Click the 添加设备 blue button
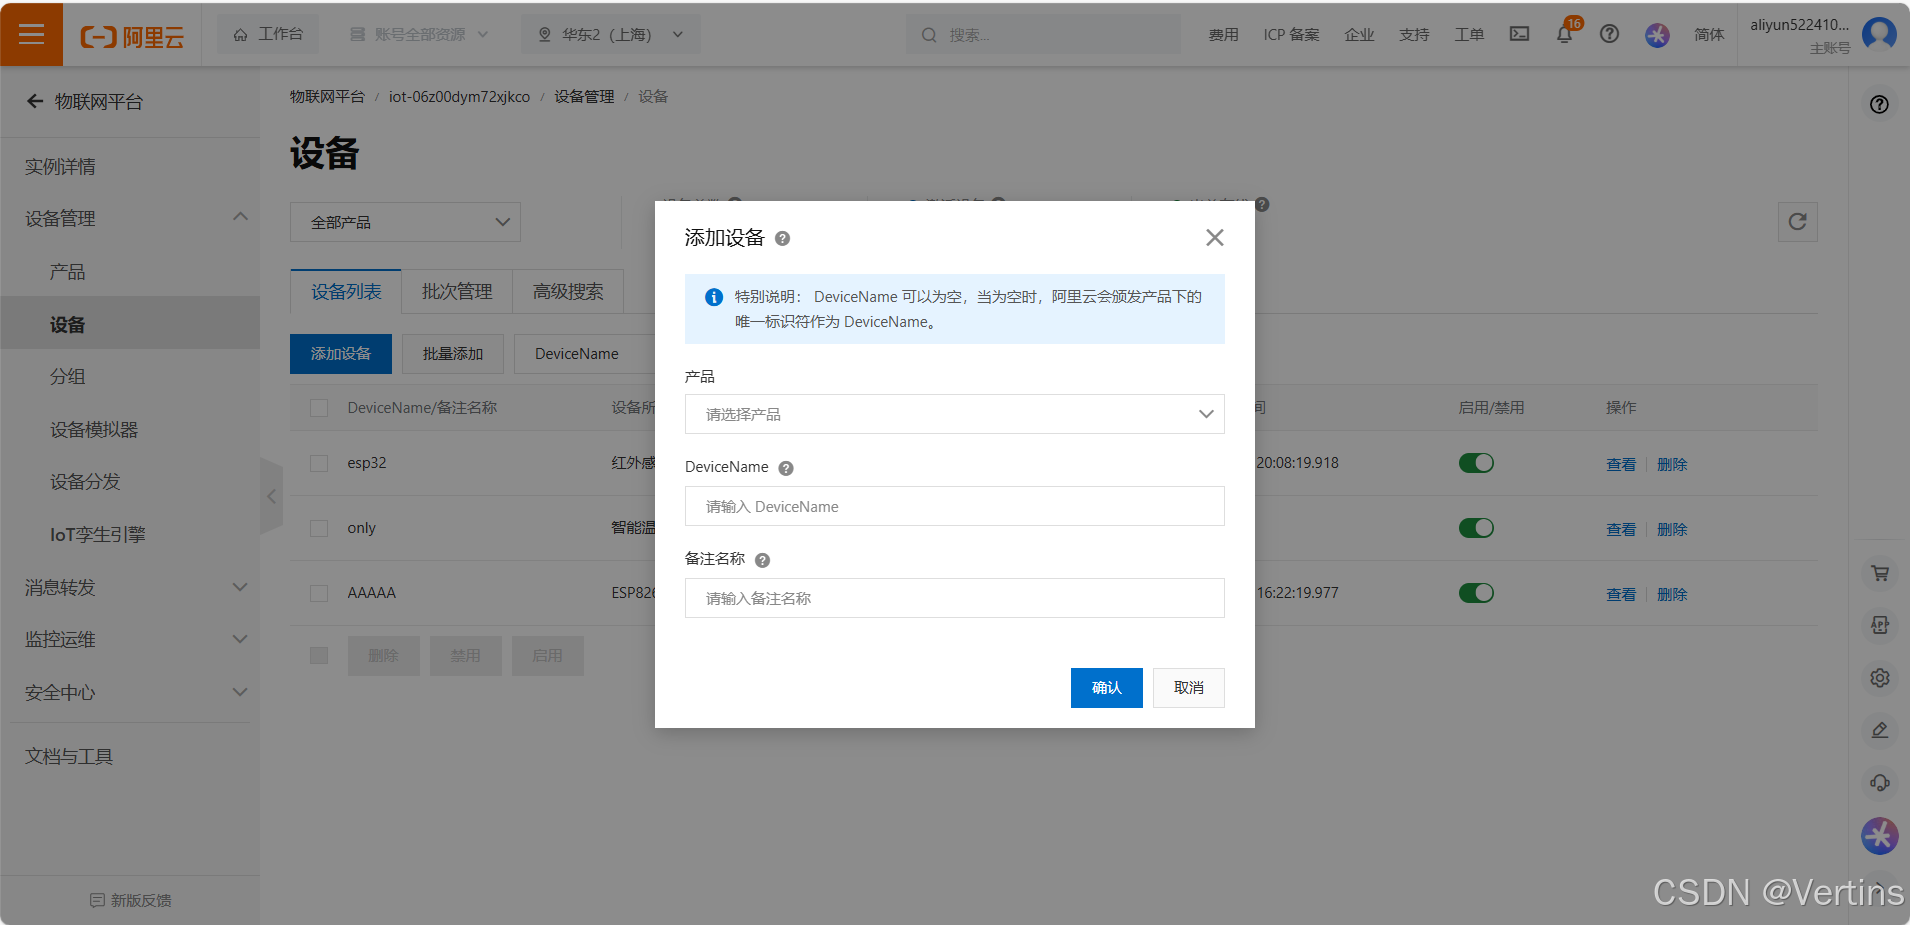1910x925 pixels. tap(341, 354)
